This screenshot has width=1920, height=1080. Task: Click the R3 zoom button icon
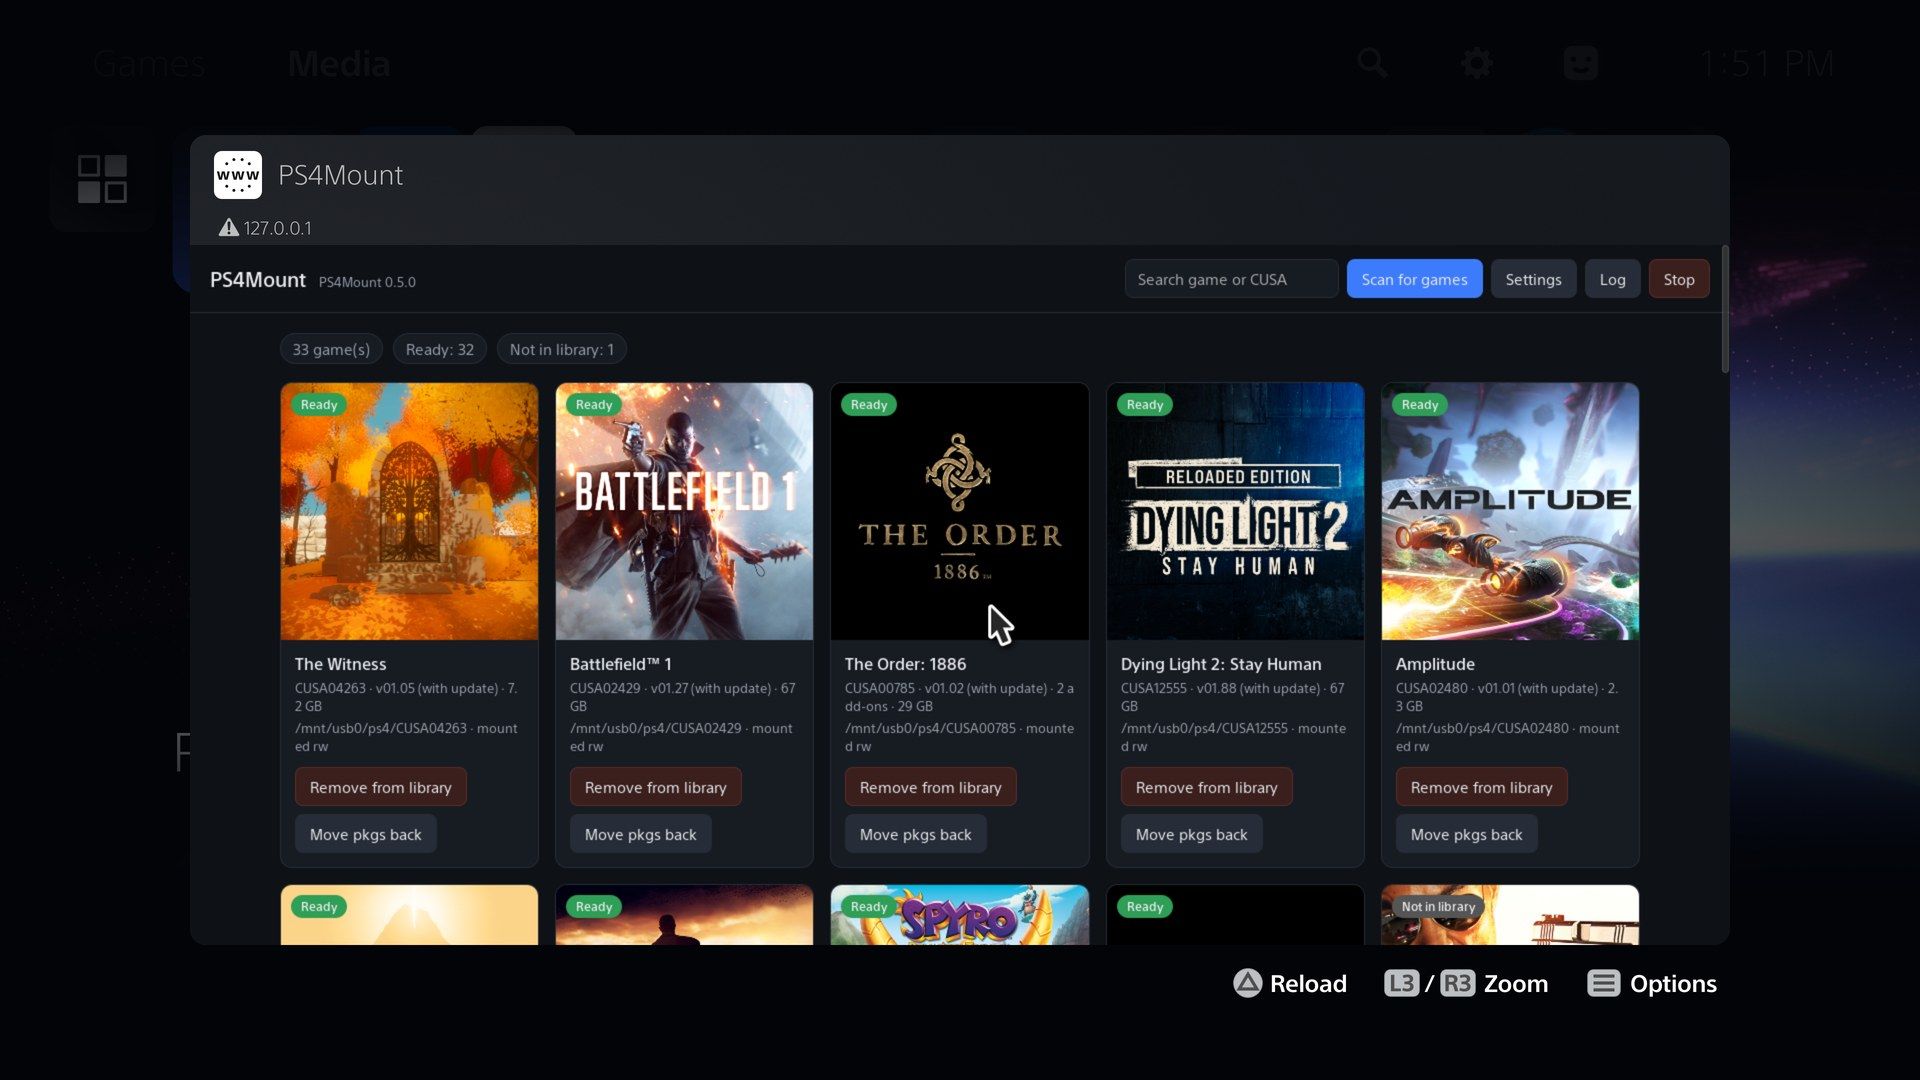pos(1457,983)
